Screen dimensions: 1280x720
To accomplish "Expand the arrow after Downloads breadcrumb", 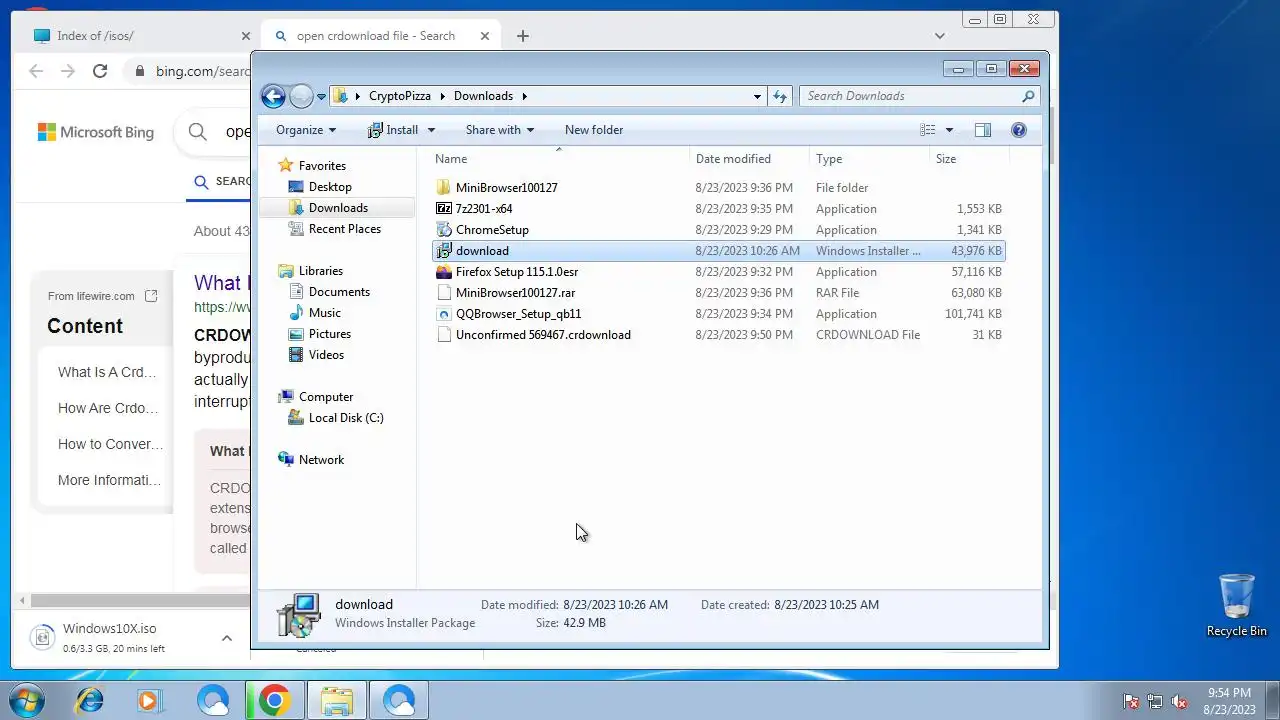I will tap(523, 96).
